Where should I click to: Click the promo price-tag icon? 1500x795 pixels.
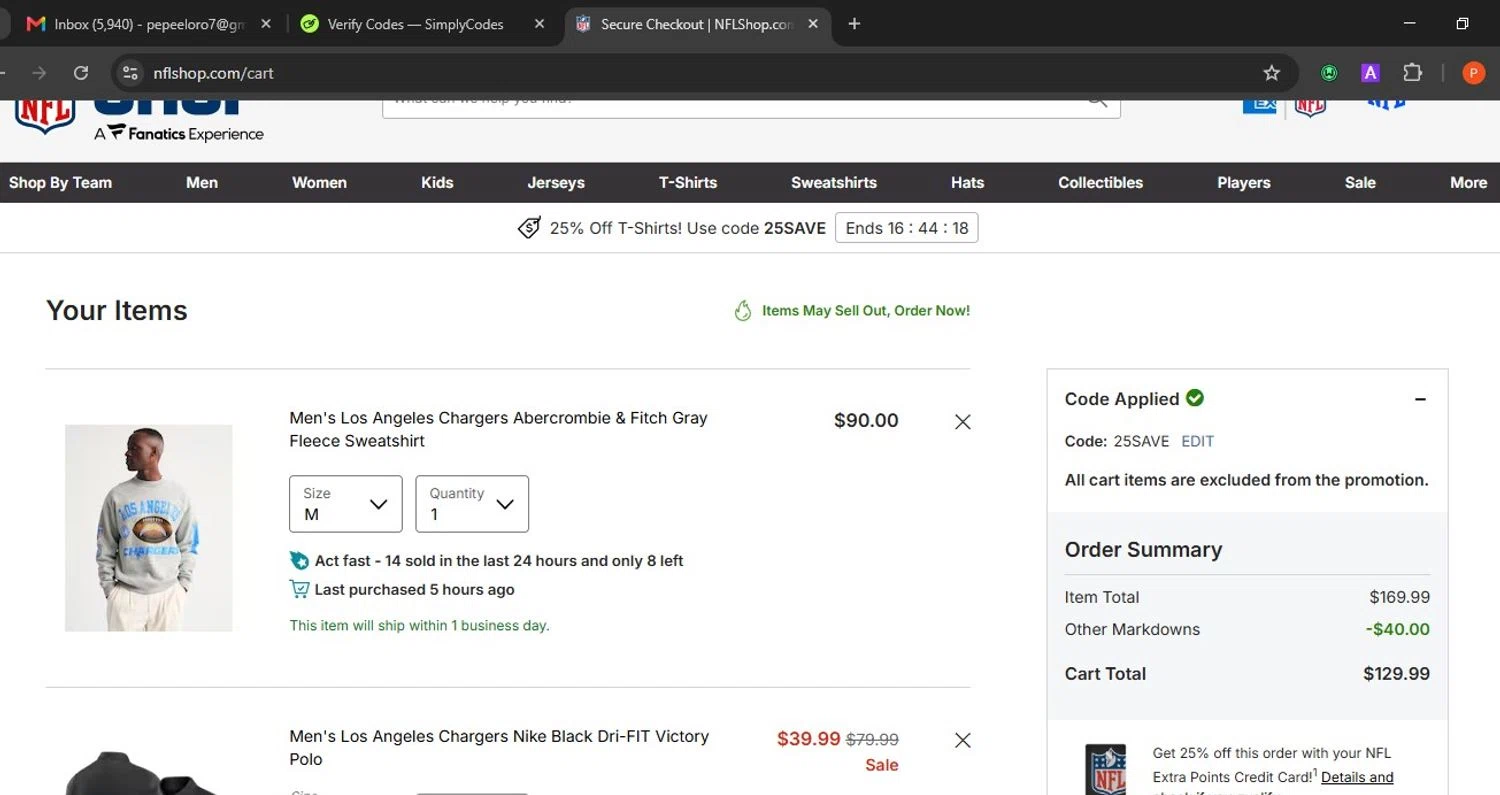point(529,228)
